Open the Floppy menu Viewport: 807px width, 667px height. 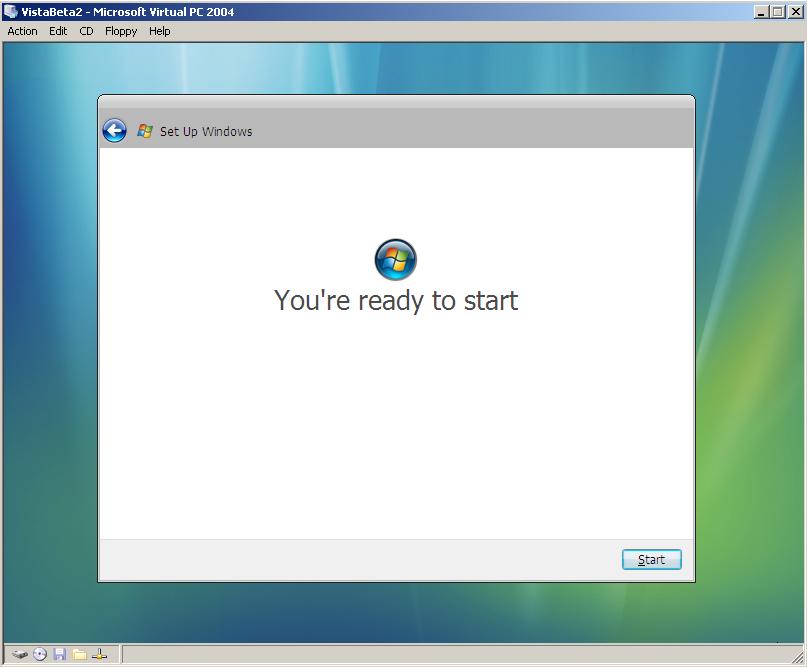(121, 31)
